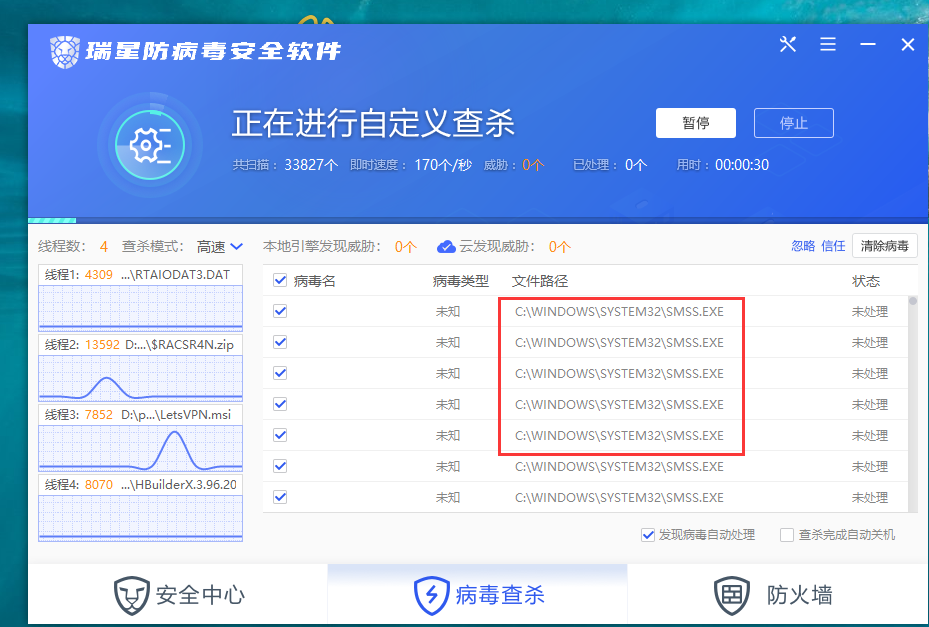Image resolution: width=929 pixels, height=627 pixels.
Task: Close the Rising antivirus window
Action: click(908, 44)
